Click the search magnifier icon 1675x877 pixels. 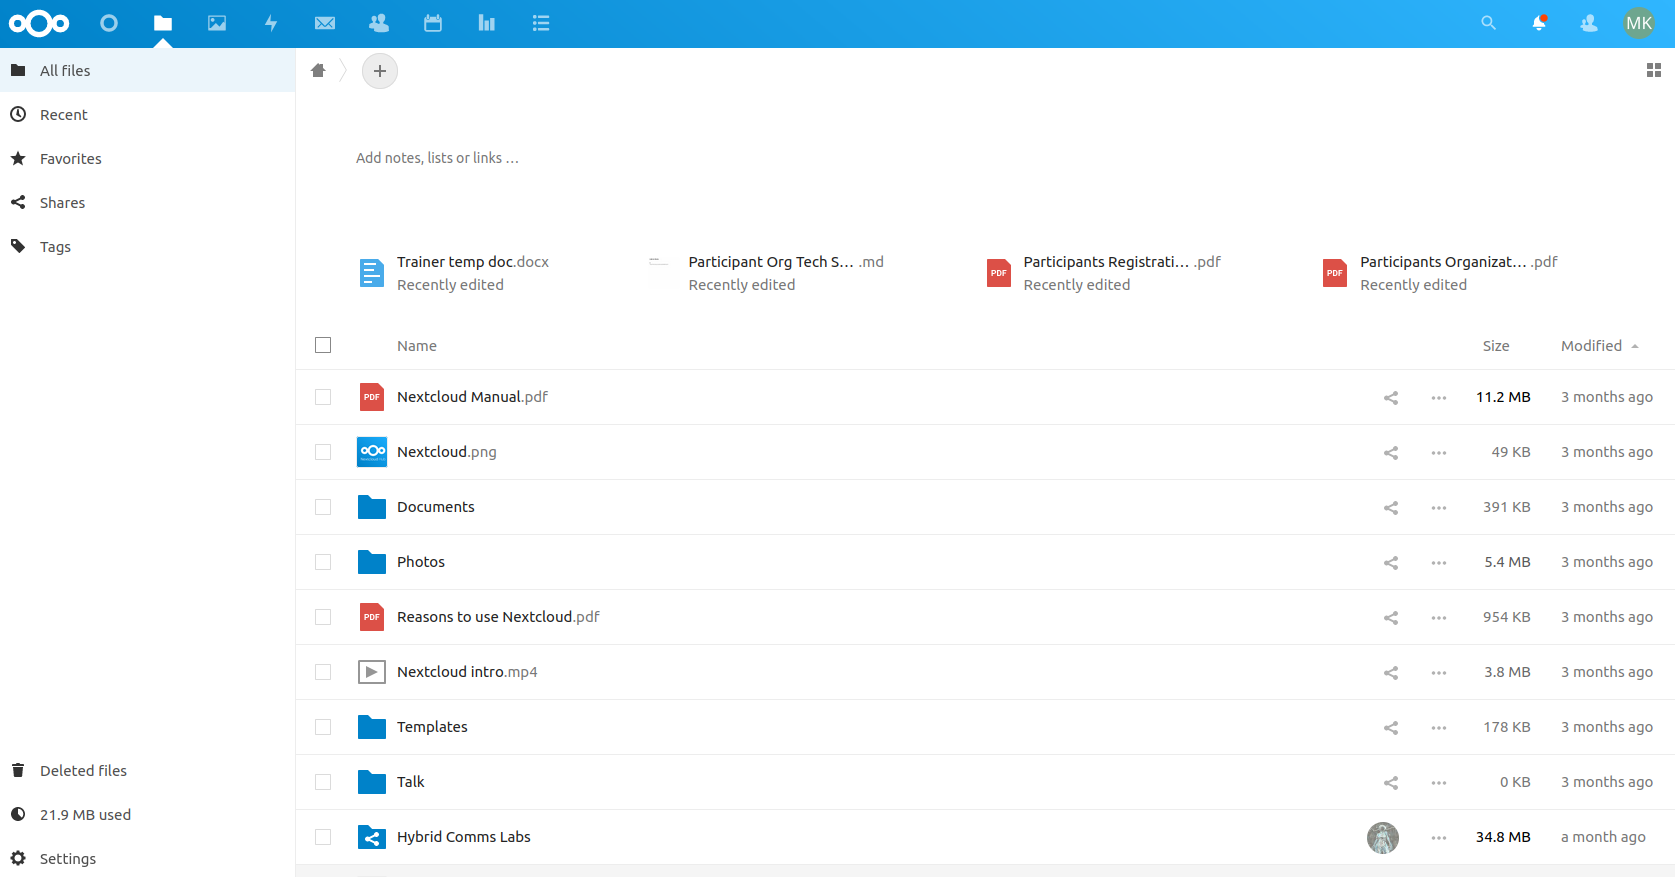(1488, 23)
